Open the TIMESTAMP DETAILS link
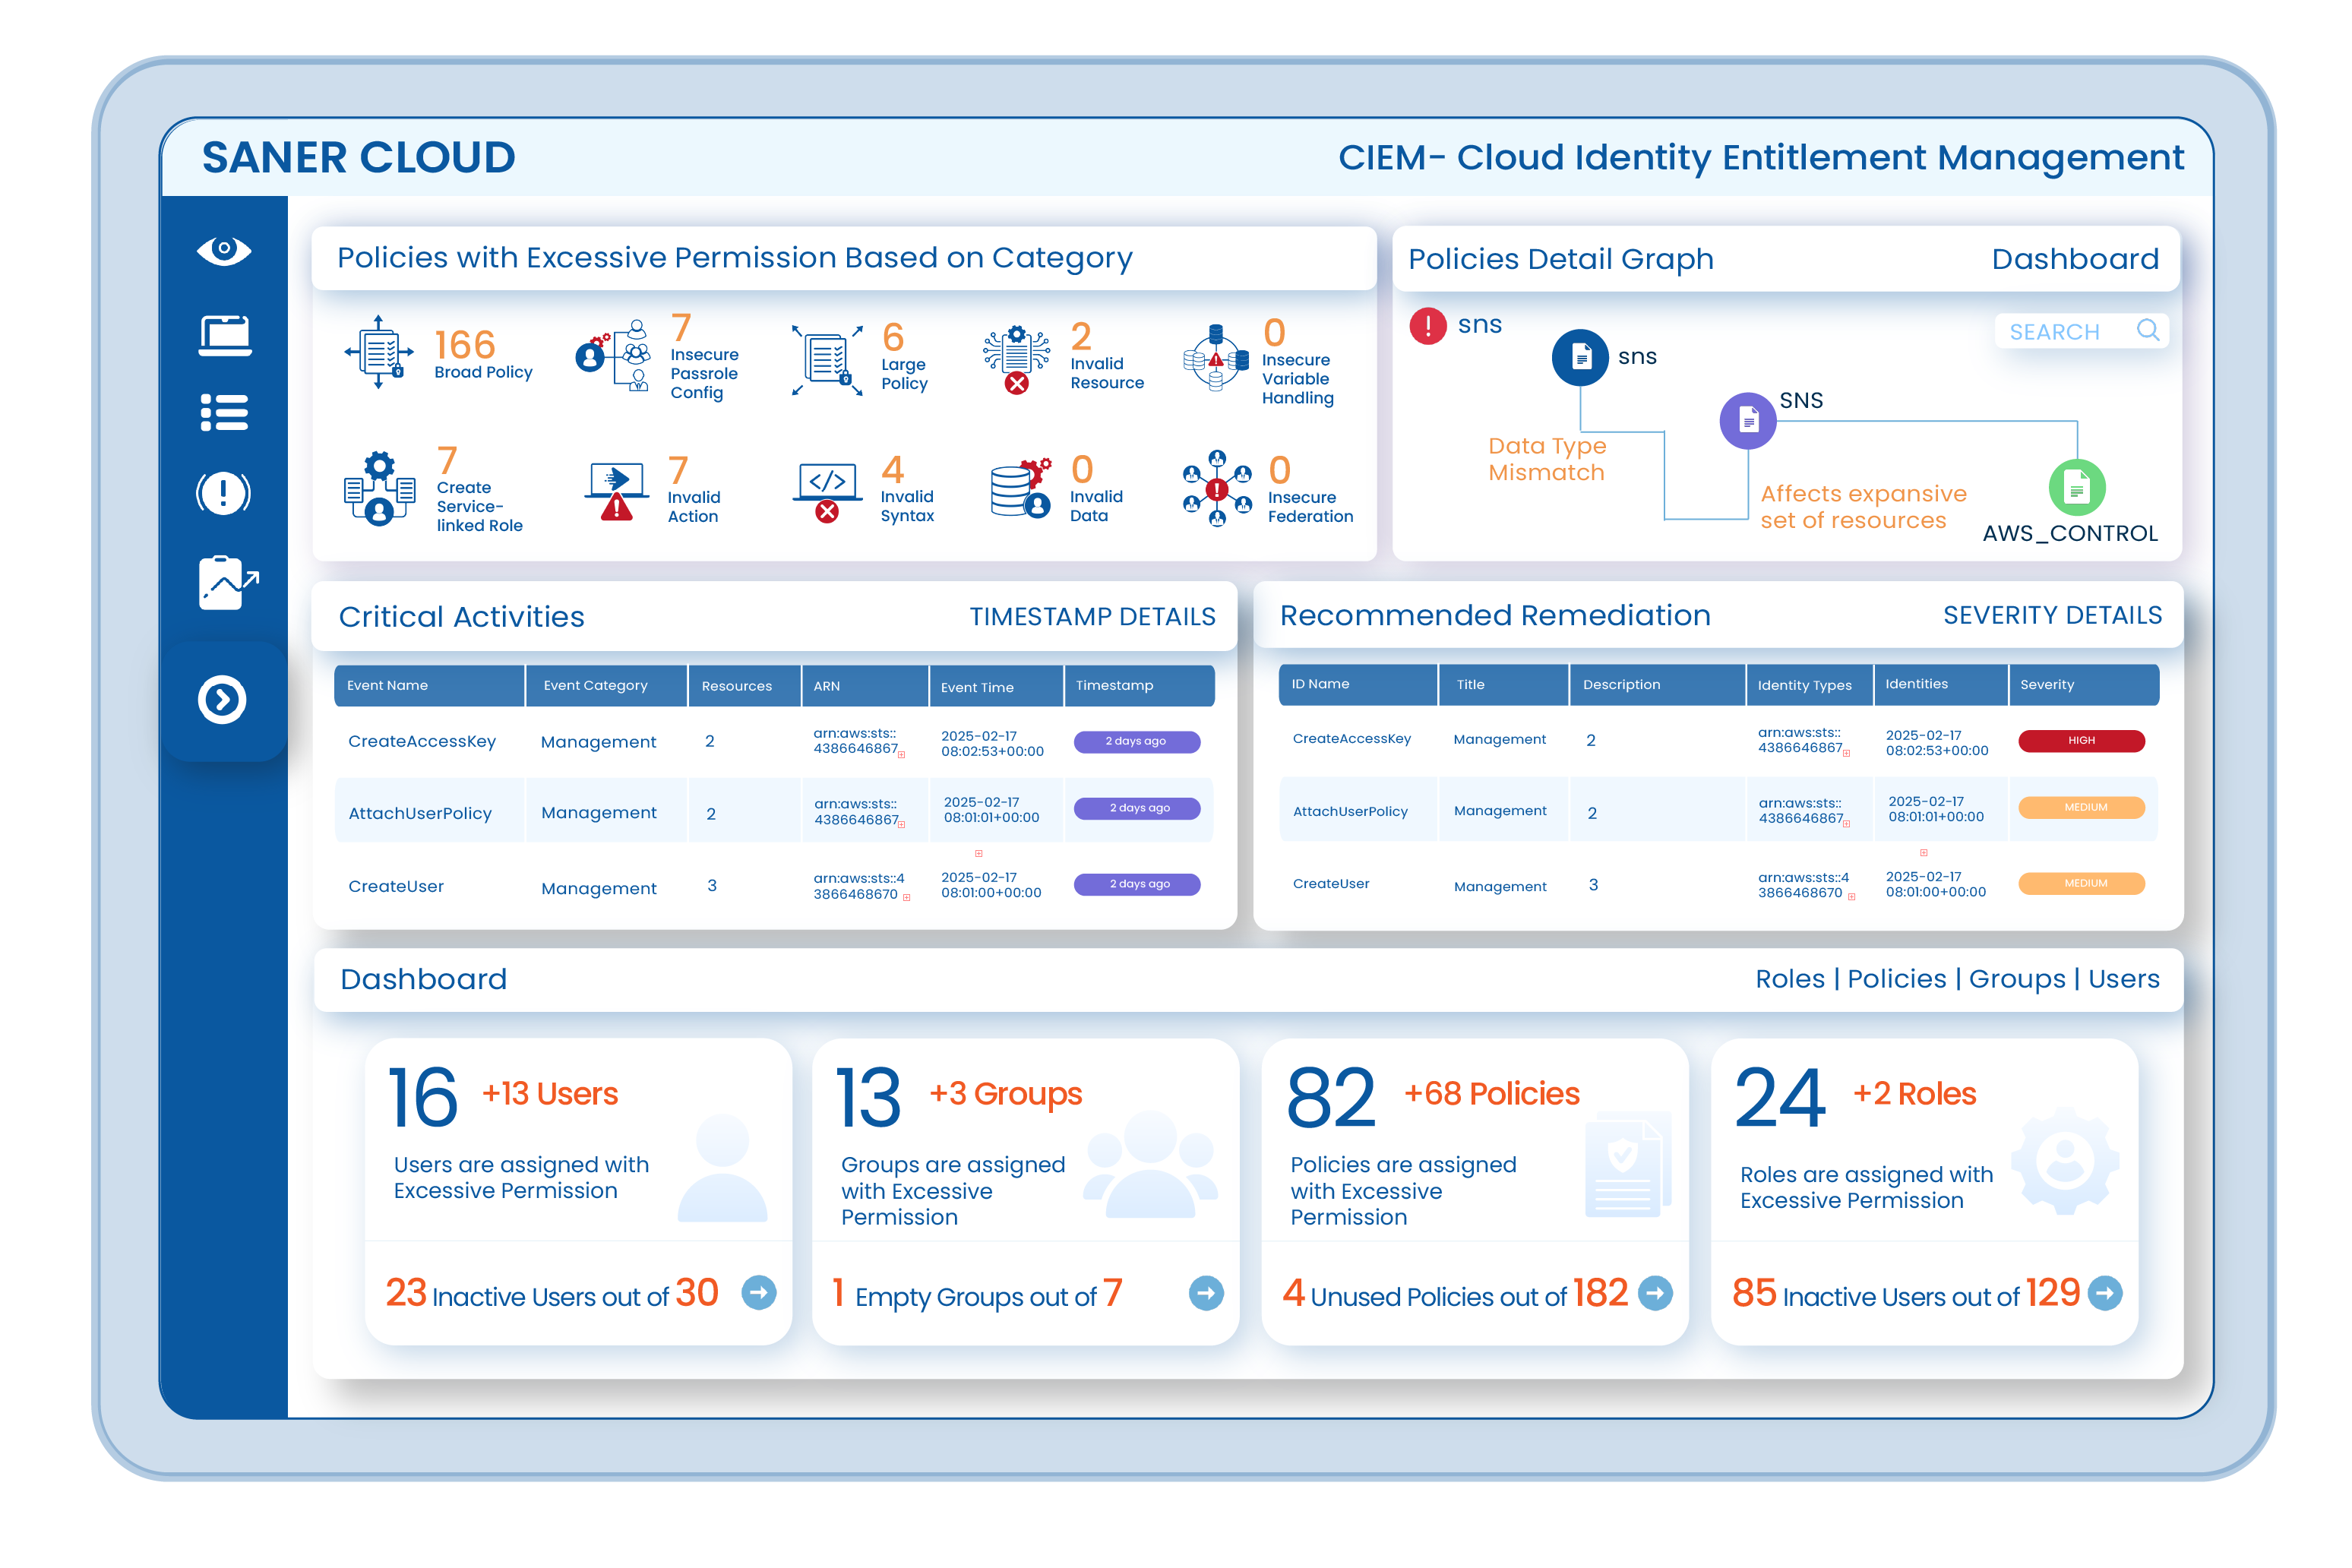This screenshot has width=2352, height=1568. pos(1092,617)
